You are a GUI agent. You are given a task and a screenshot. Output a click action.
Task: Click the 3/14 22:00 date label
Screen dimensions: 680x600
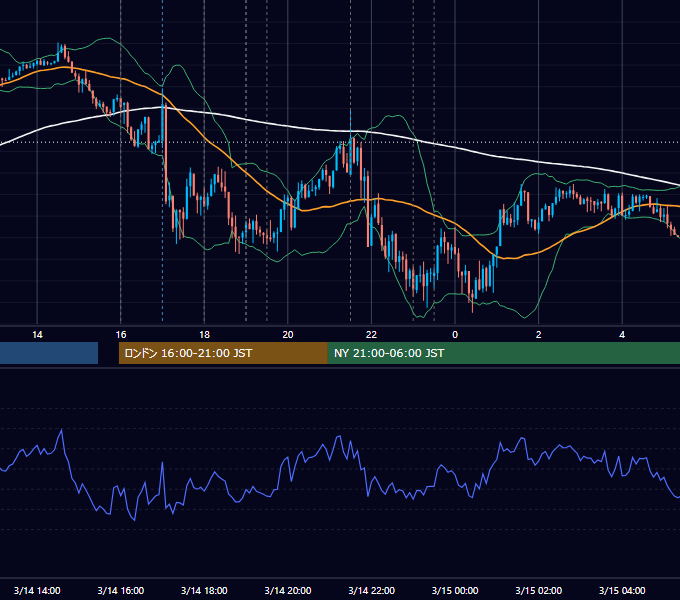372,590
